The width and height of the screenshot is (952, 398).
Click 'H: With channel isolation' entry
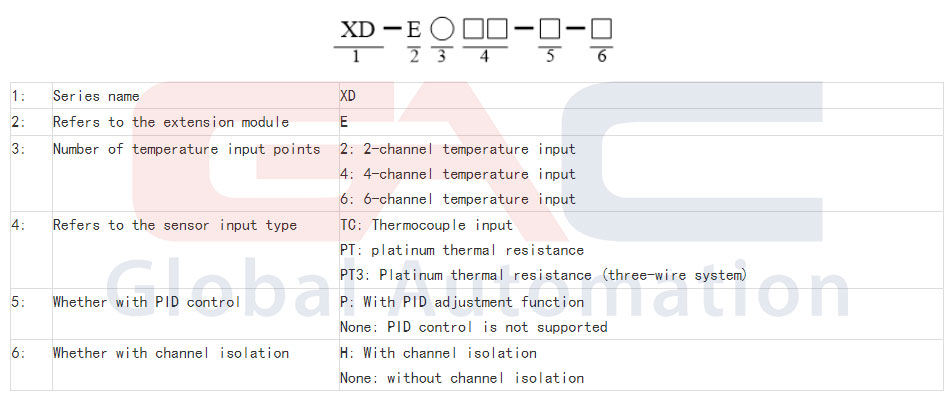438,352
